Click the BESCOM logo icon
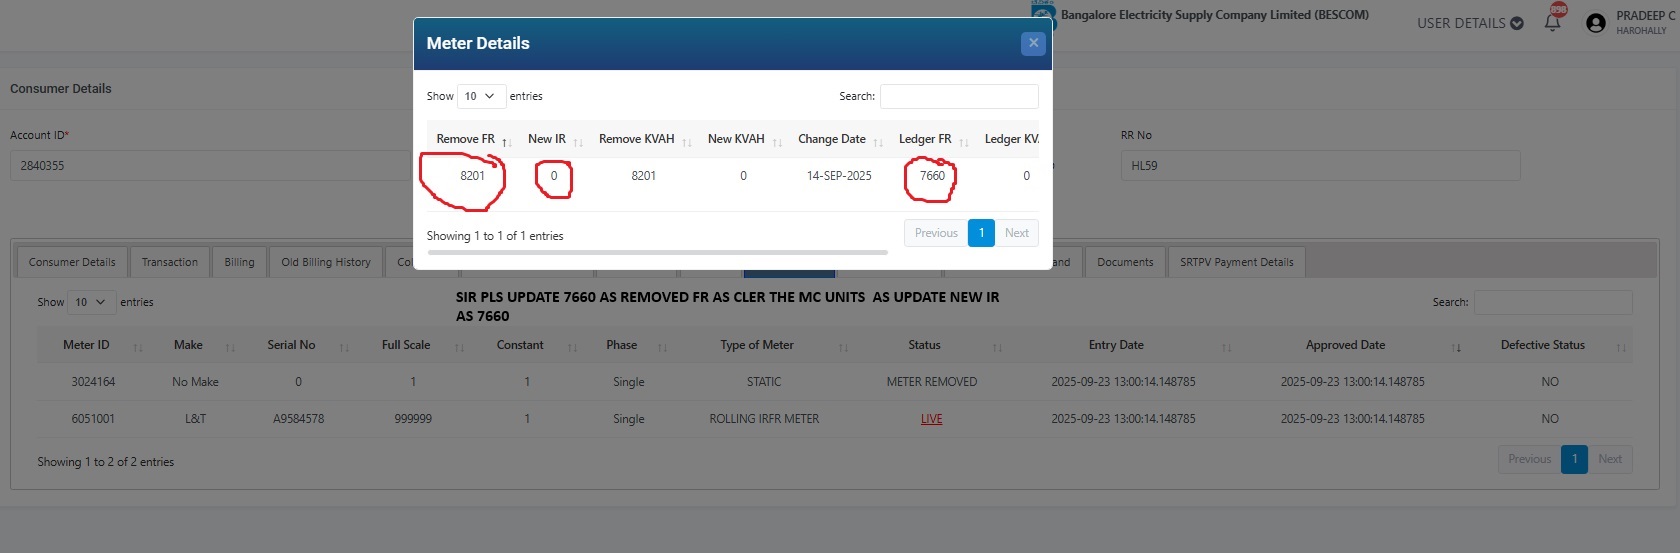Image resolution: width=1680 pixels, height=553 pixels. 1043,14
